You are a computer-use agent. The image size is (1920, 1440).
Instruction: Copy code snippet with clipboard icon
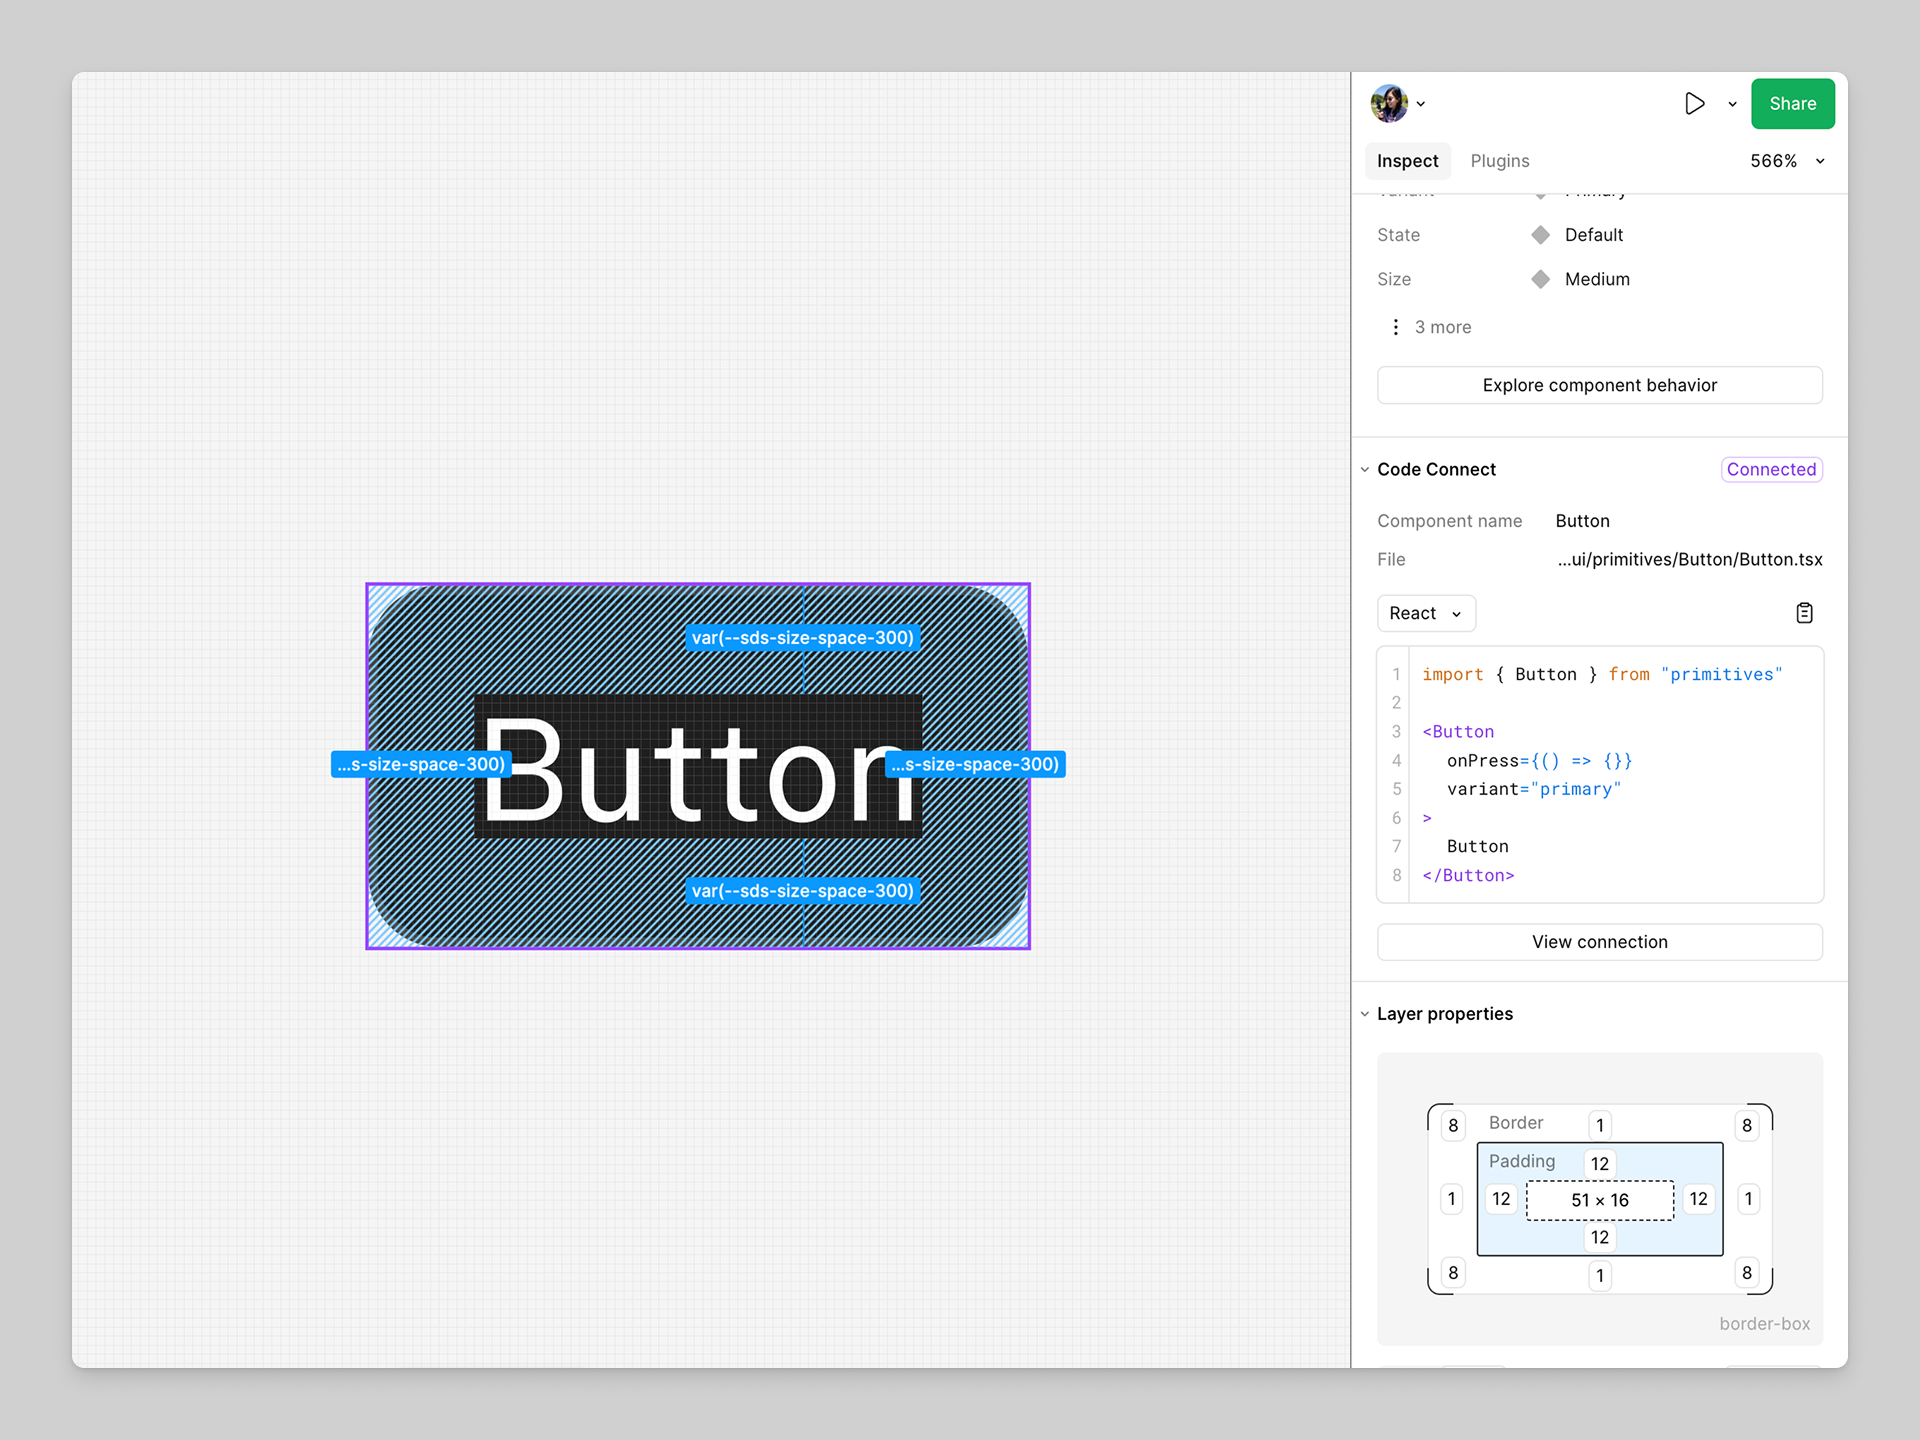pyautogui.click(x=1804, y=613)
